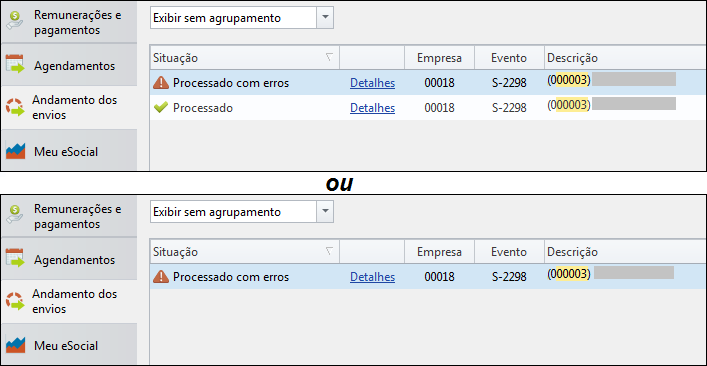This screenshot has width=707, height=366.
Task: Go to Agendamentos tab in the upper sidebar
Action: [x=69, y=65]
